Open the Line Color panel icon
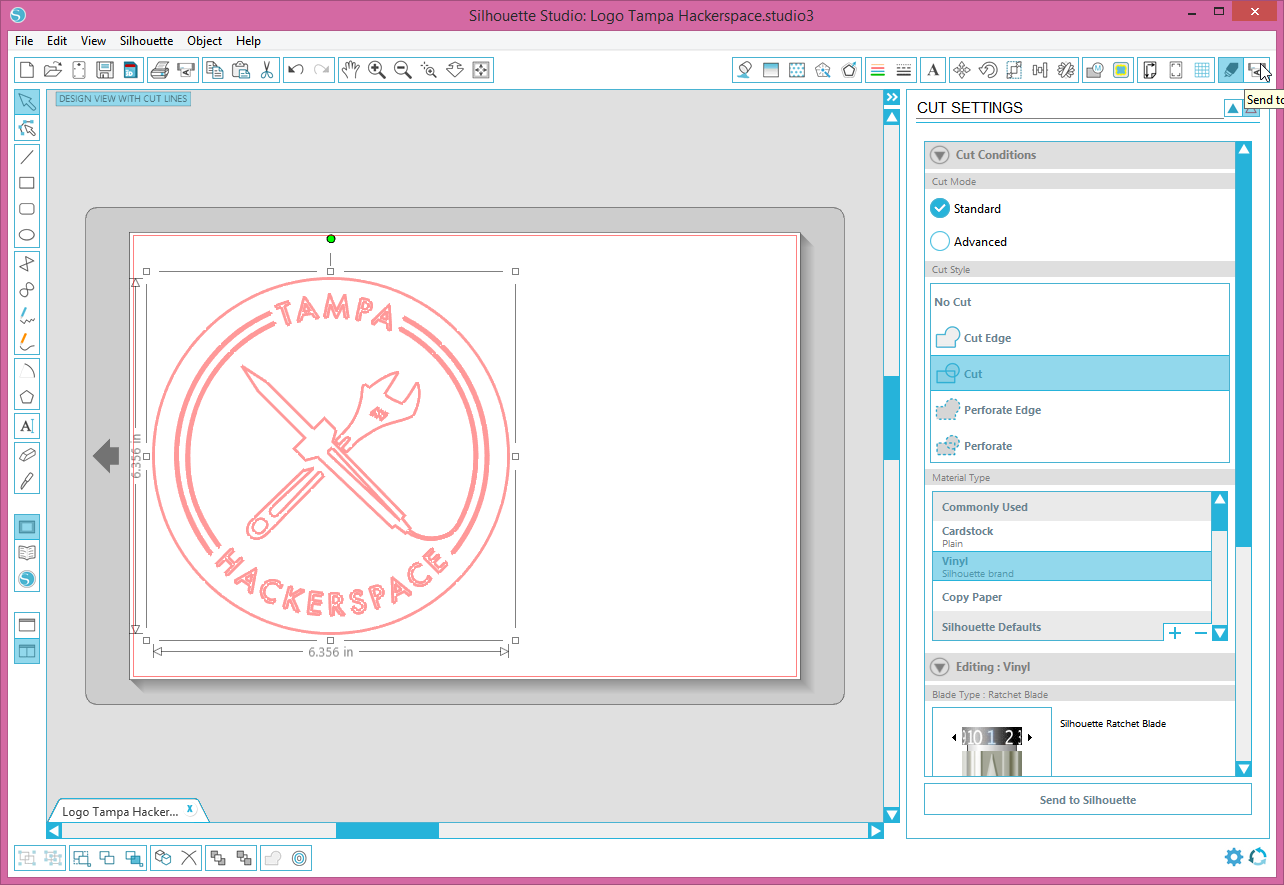 [x=877, y=70]
